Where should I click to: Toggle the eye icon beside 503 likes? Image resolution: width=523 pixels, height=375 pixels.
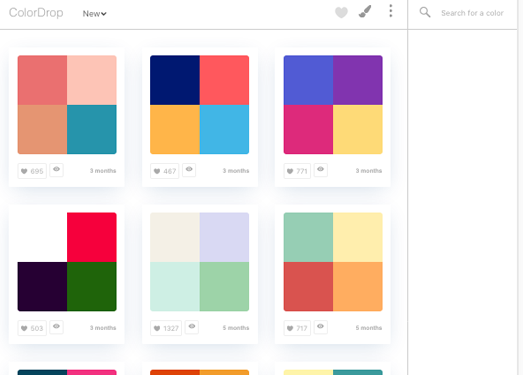click(56, 327)
